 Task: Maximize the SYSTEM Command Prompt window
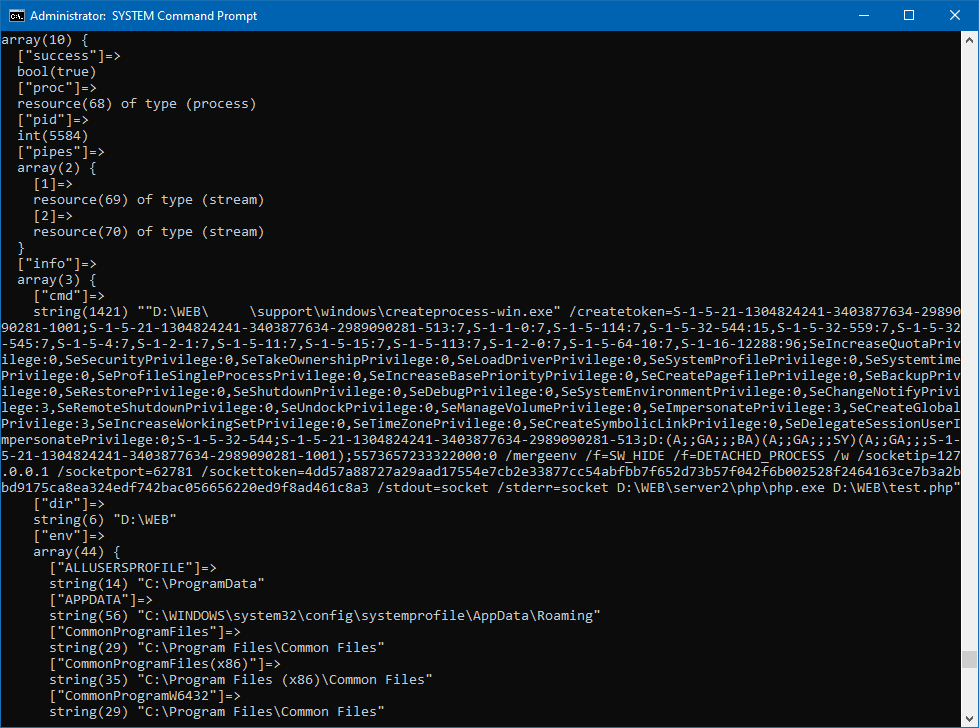click(x=909, y=16)
